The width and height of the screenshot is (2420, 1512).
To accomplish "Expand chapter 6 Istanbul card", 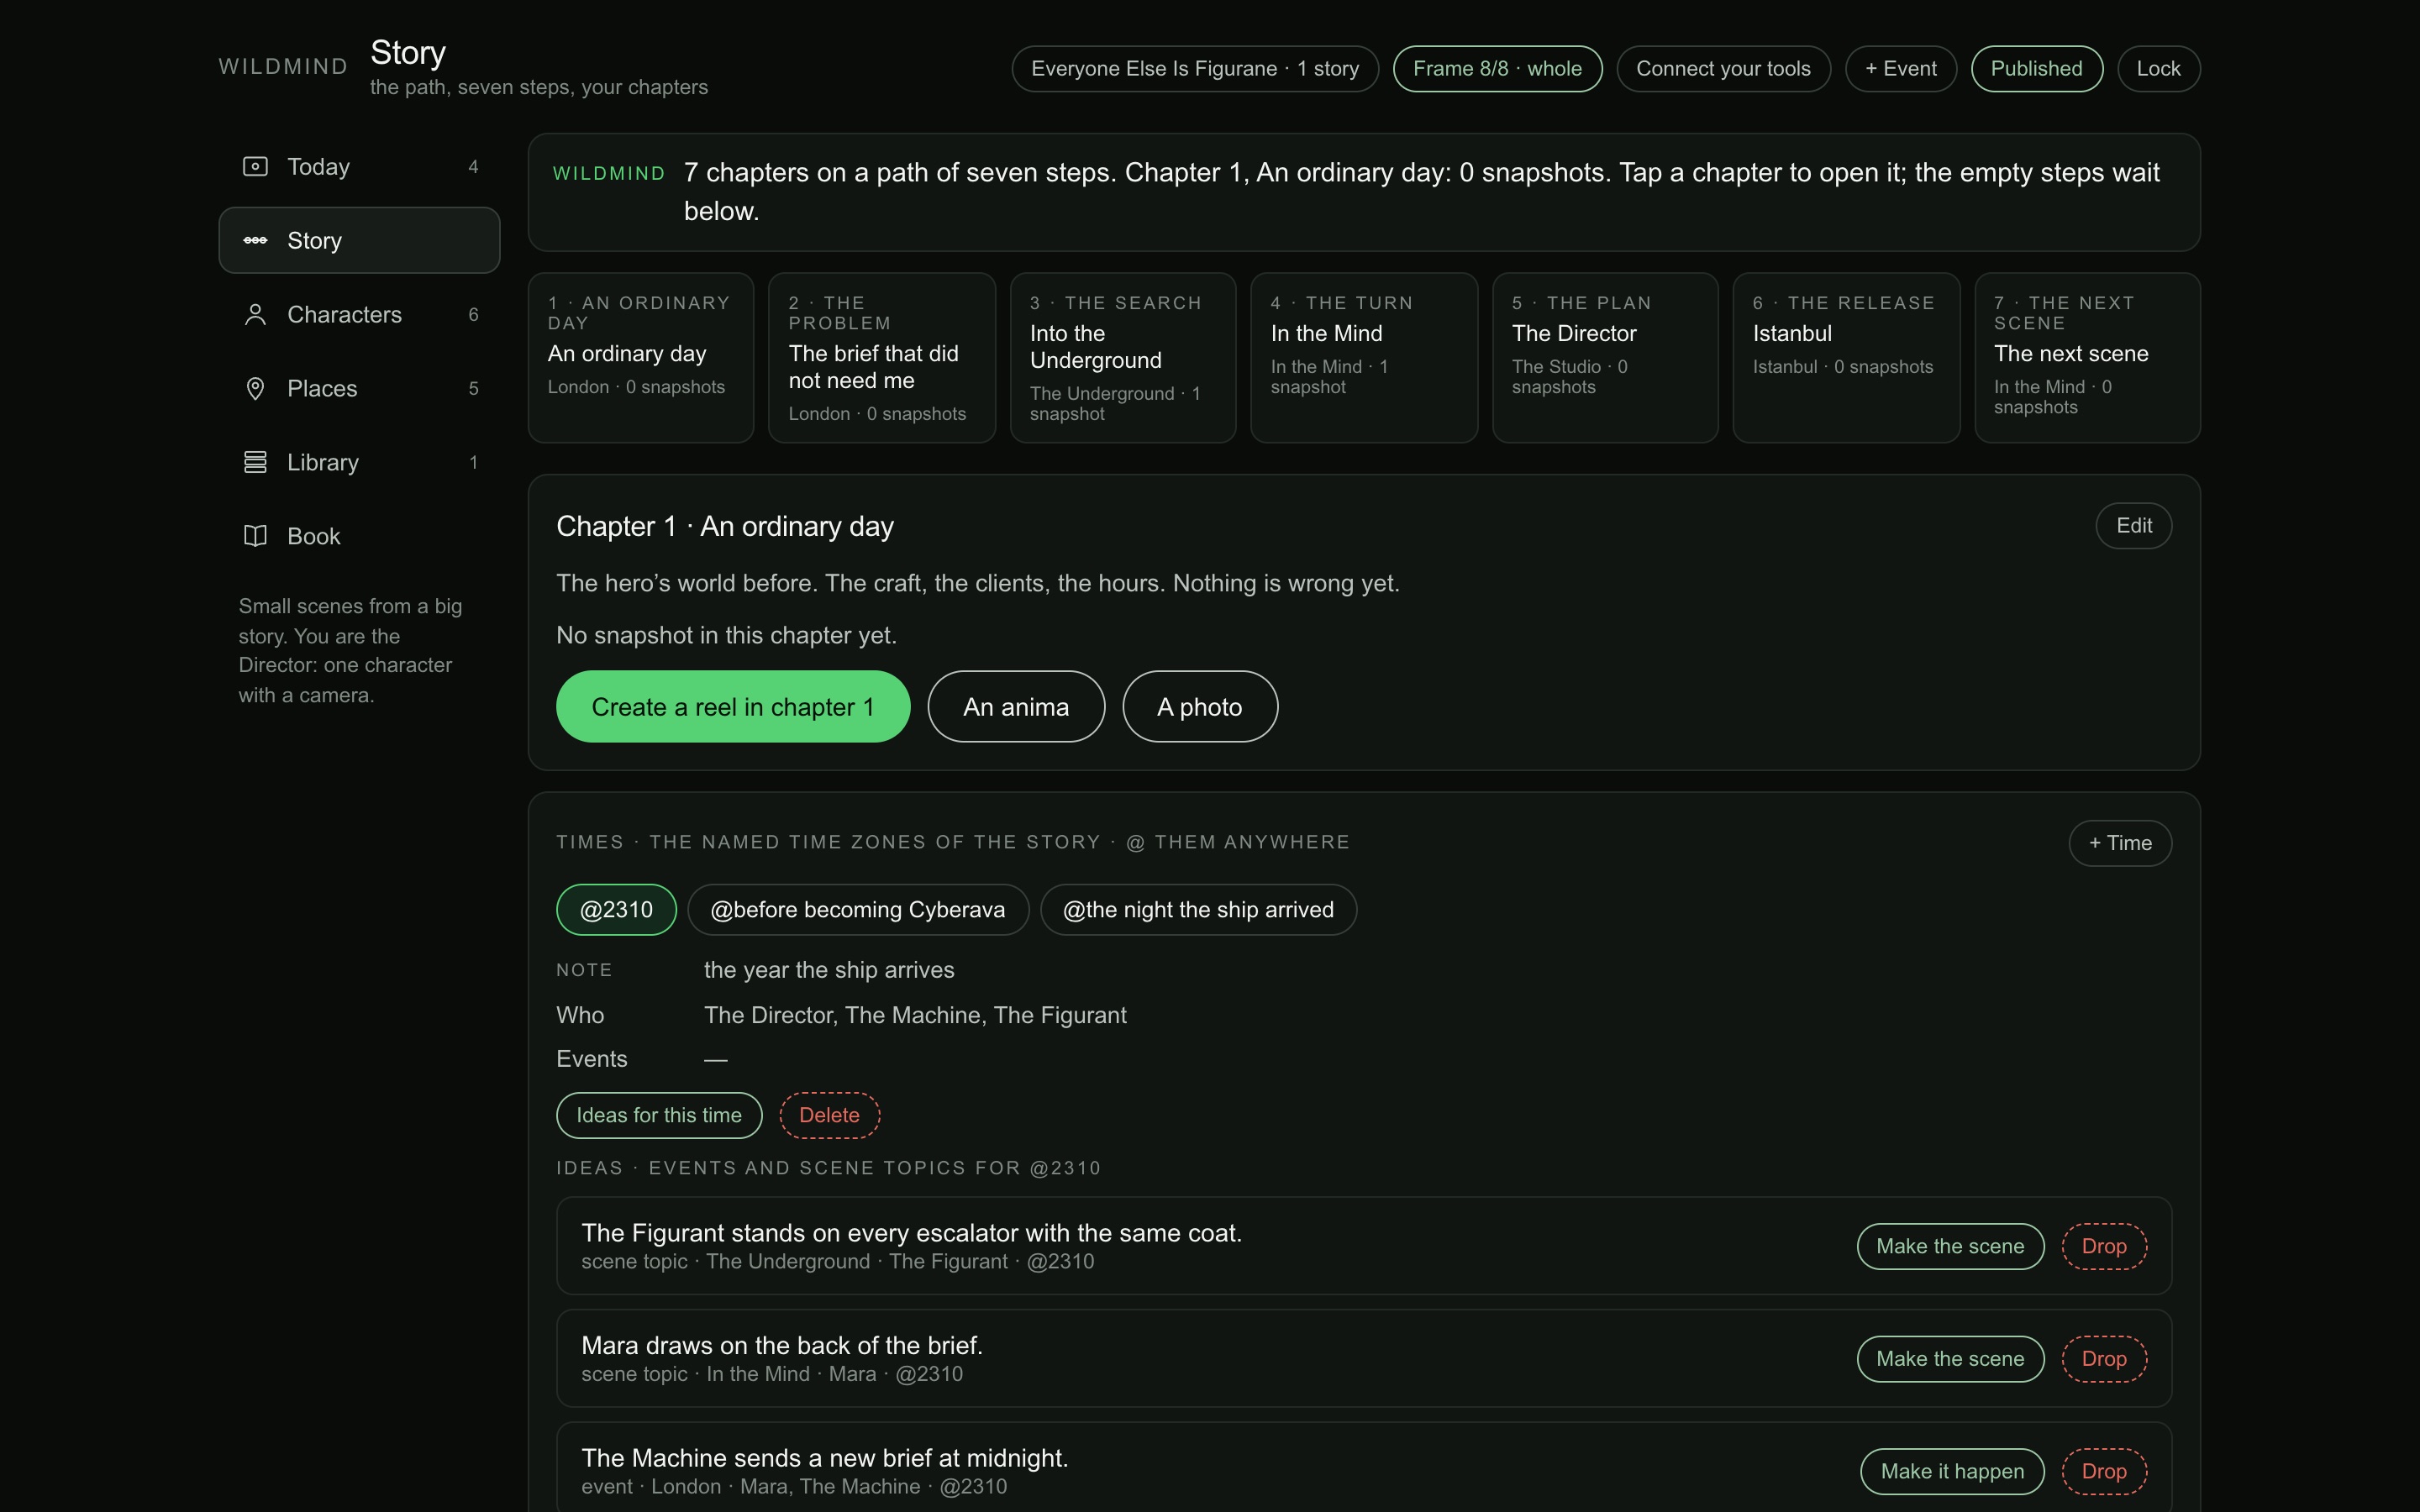I will pyautogui.click(x=1846, y=358).
